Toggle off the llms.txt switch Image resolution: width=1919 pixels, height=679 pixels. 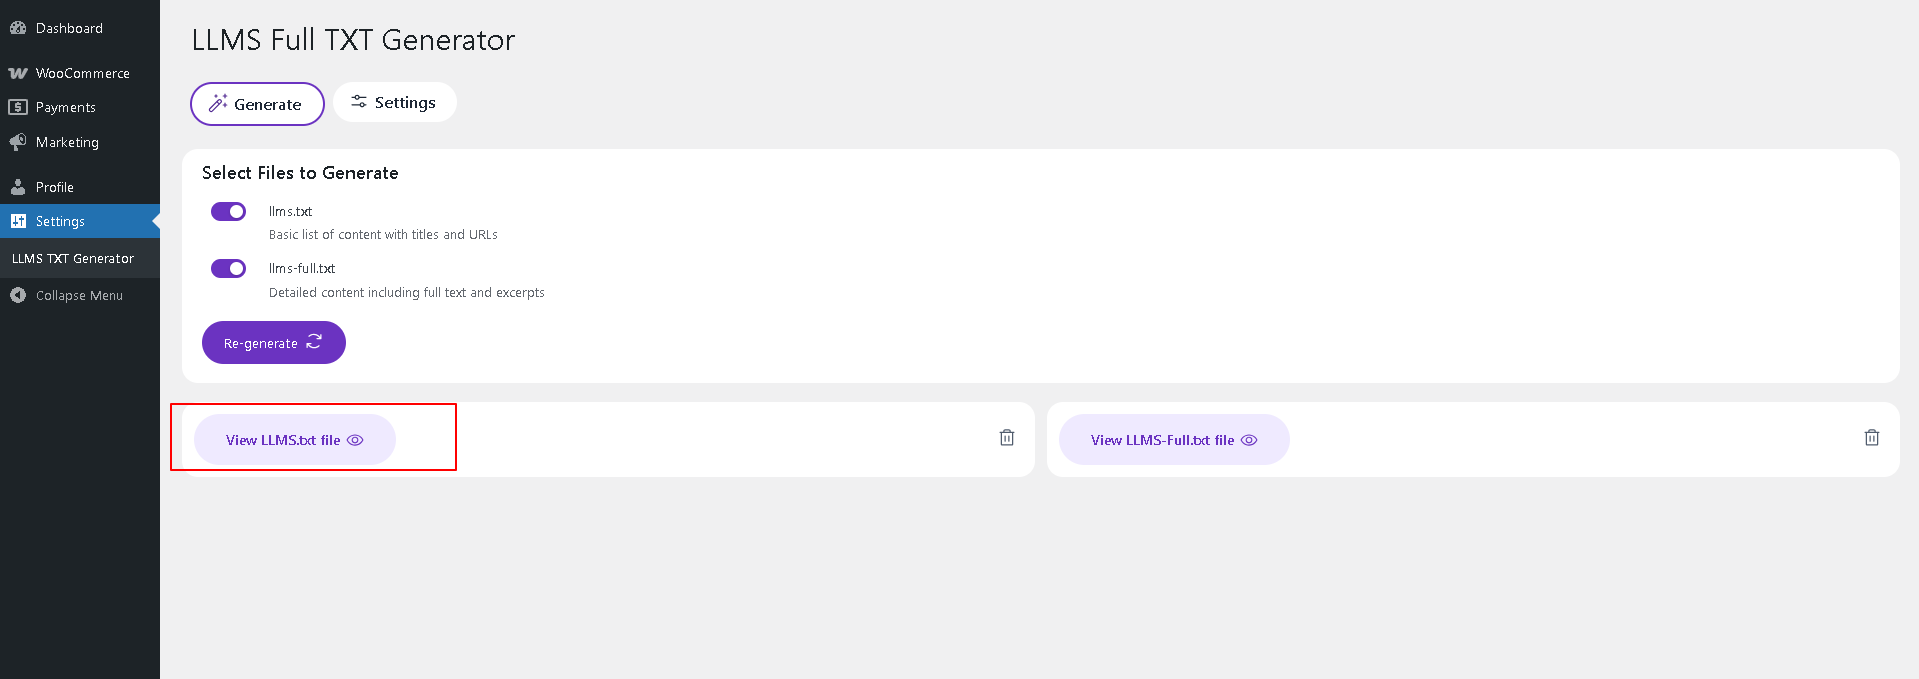click(x=228, y=211)
